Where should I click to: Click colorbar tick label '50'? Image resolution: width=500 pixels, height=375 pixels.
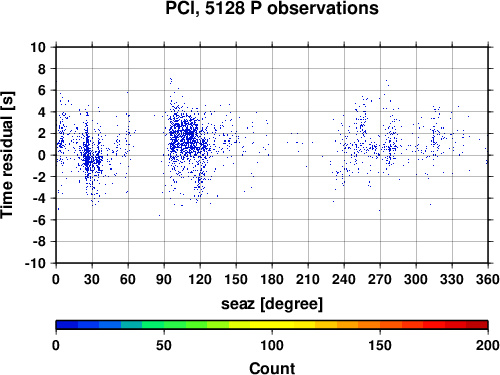(164, 345)
